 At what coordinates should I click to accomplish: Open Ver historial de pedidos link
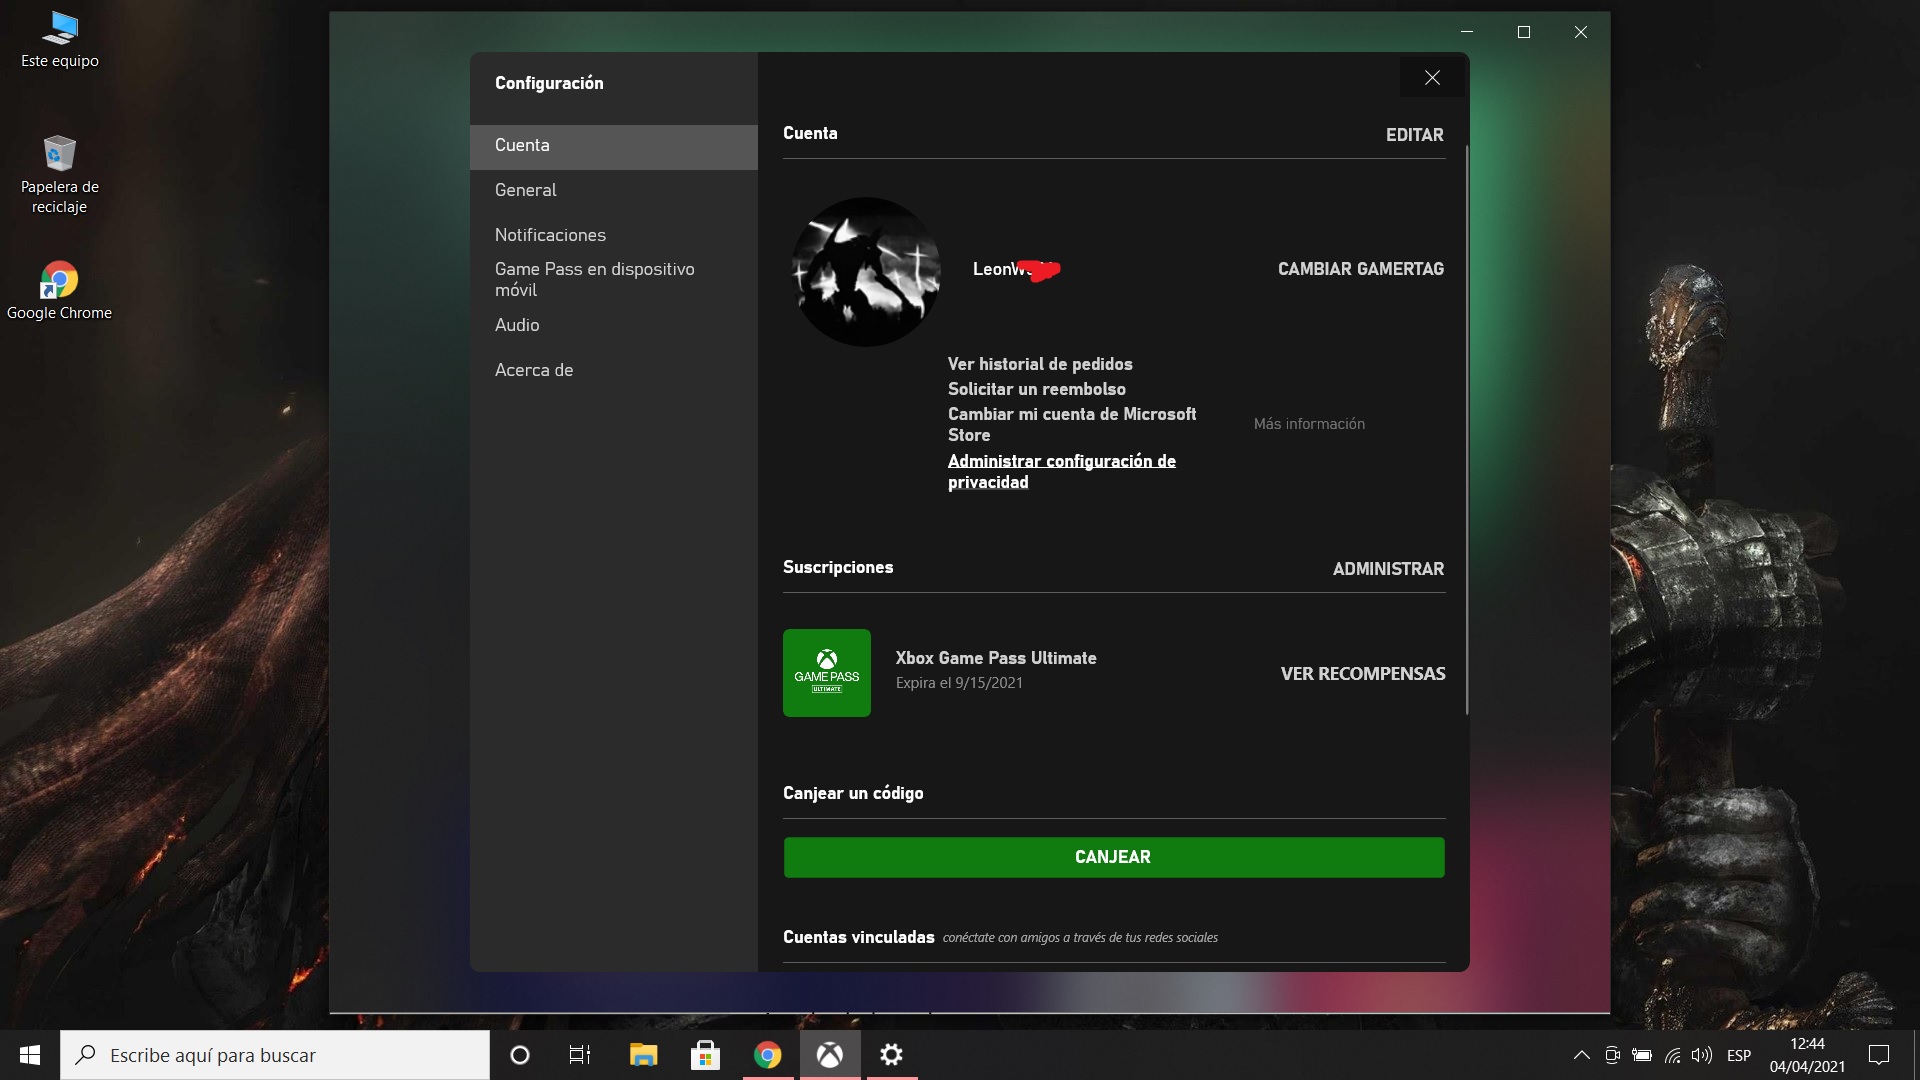click(x=1040, y=364)
